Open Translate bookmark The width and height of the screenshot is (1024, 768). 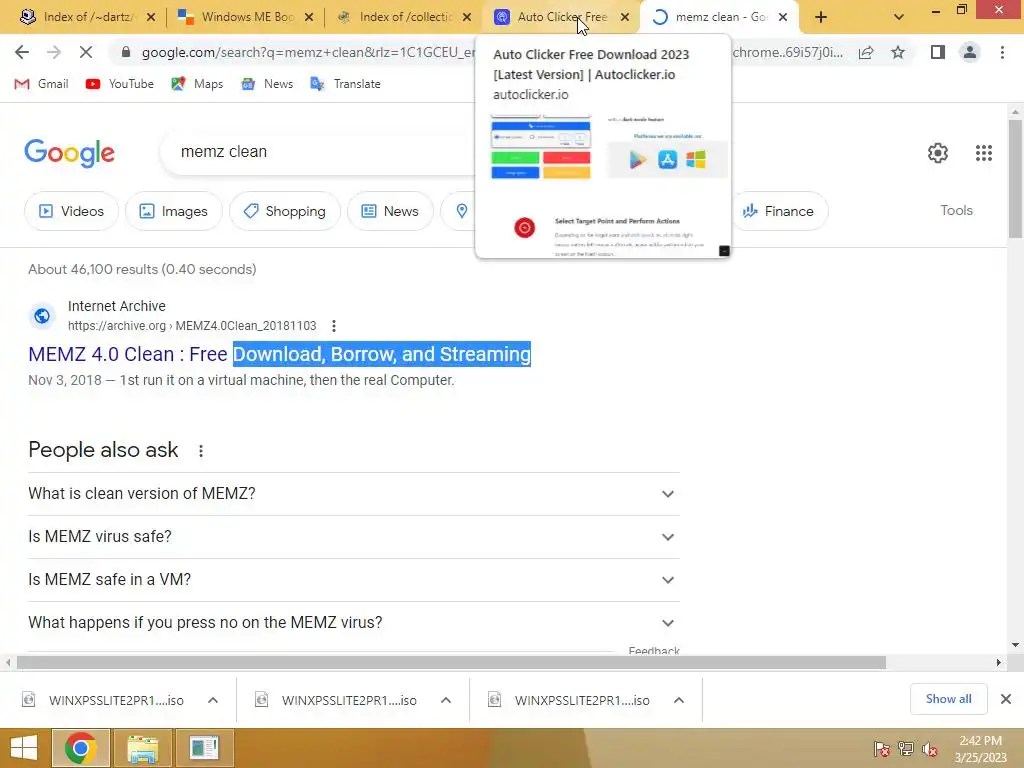point(345,84)
